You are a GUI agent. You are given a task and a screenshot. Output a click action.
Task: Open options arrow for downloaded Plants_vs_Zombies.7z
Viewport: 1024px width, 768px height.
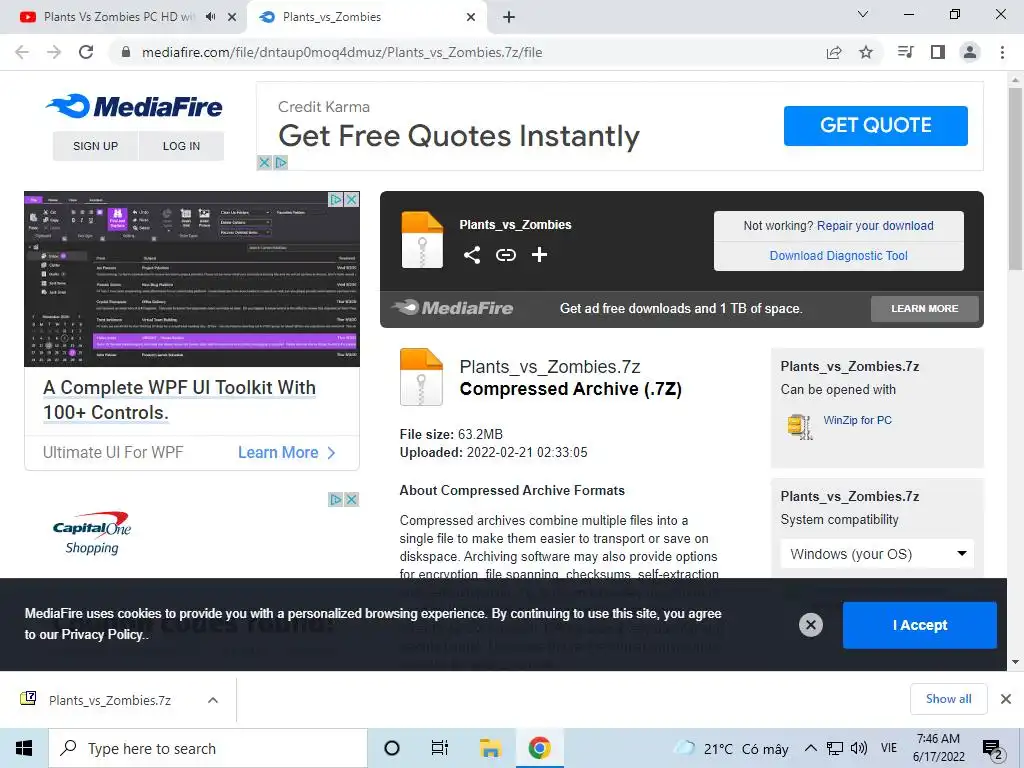pos(212,700)
